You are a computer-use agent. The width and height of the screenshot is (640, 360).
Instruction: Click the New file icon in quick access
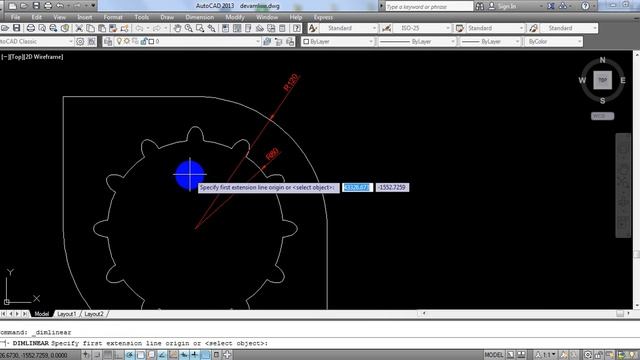coord(13,6)
